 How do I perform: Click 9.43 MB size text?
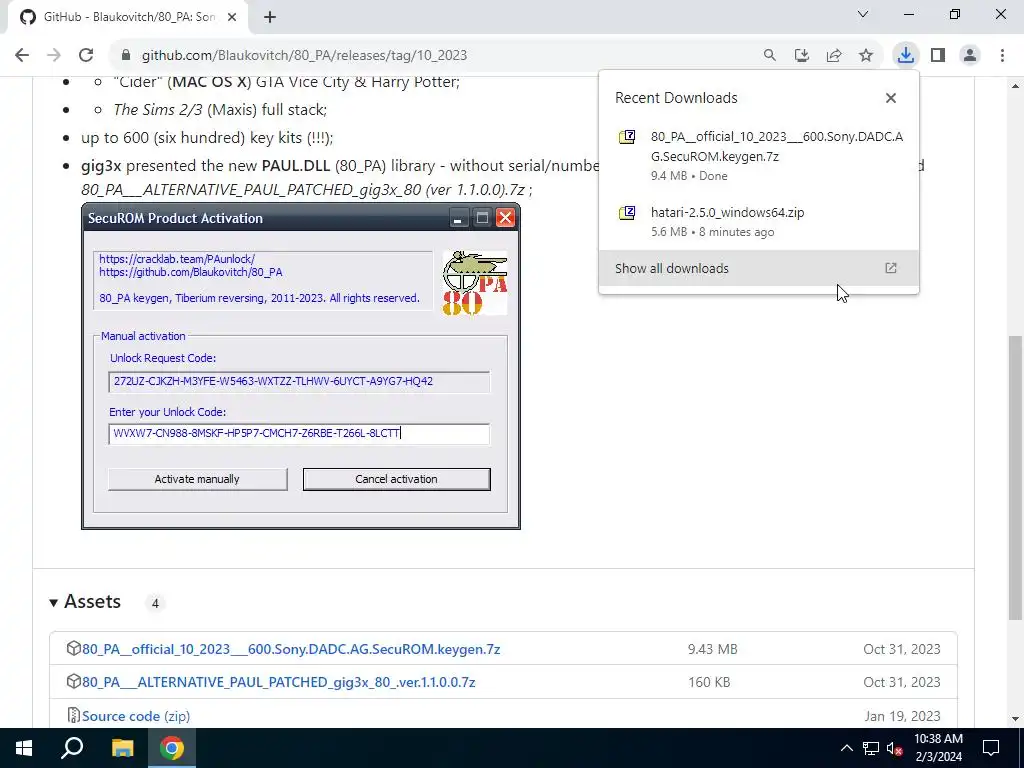pyautogui.click(x=712, y=649)
